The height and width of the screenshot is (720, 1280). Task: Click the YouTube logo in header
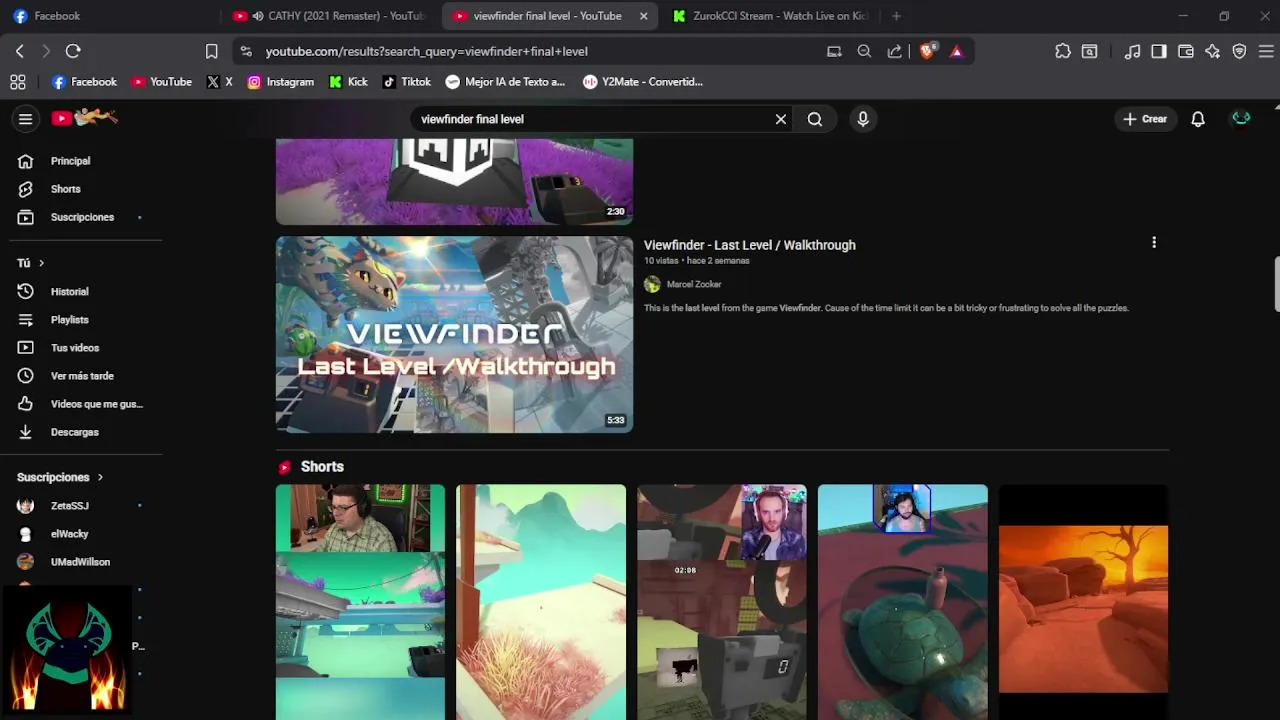click(x=85, y=118)
